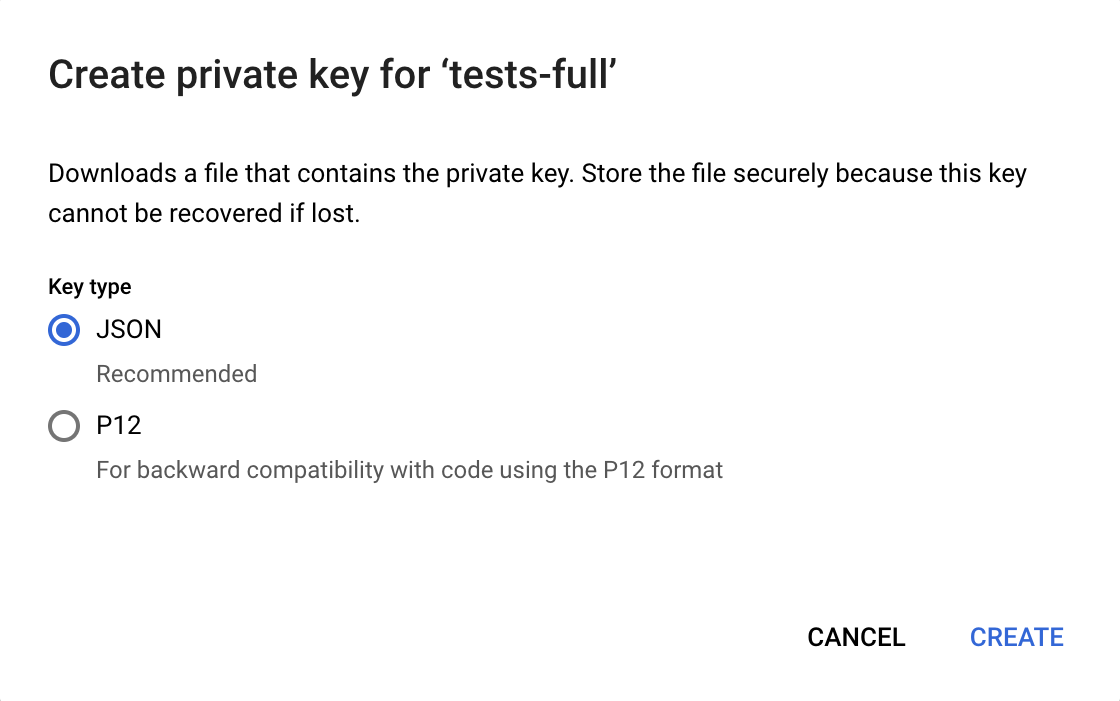The width and height of the screenshot is (1120, 701).
Task: Click the P12 option label text
Action: (x=119, y=426)
